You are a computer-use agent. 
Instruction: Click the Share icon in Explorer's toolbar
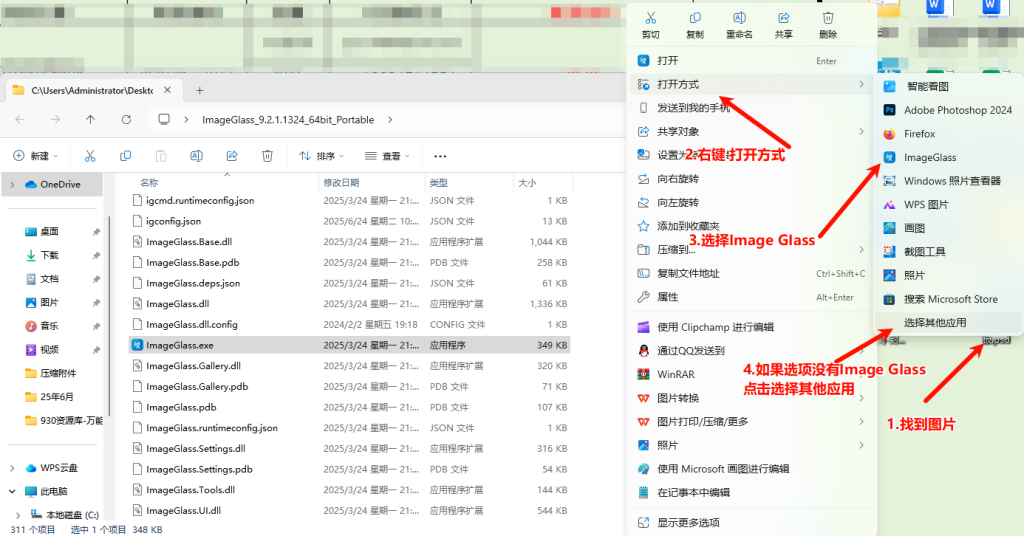232,156
